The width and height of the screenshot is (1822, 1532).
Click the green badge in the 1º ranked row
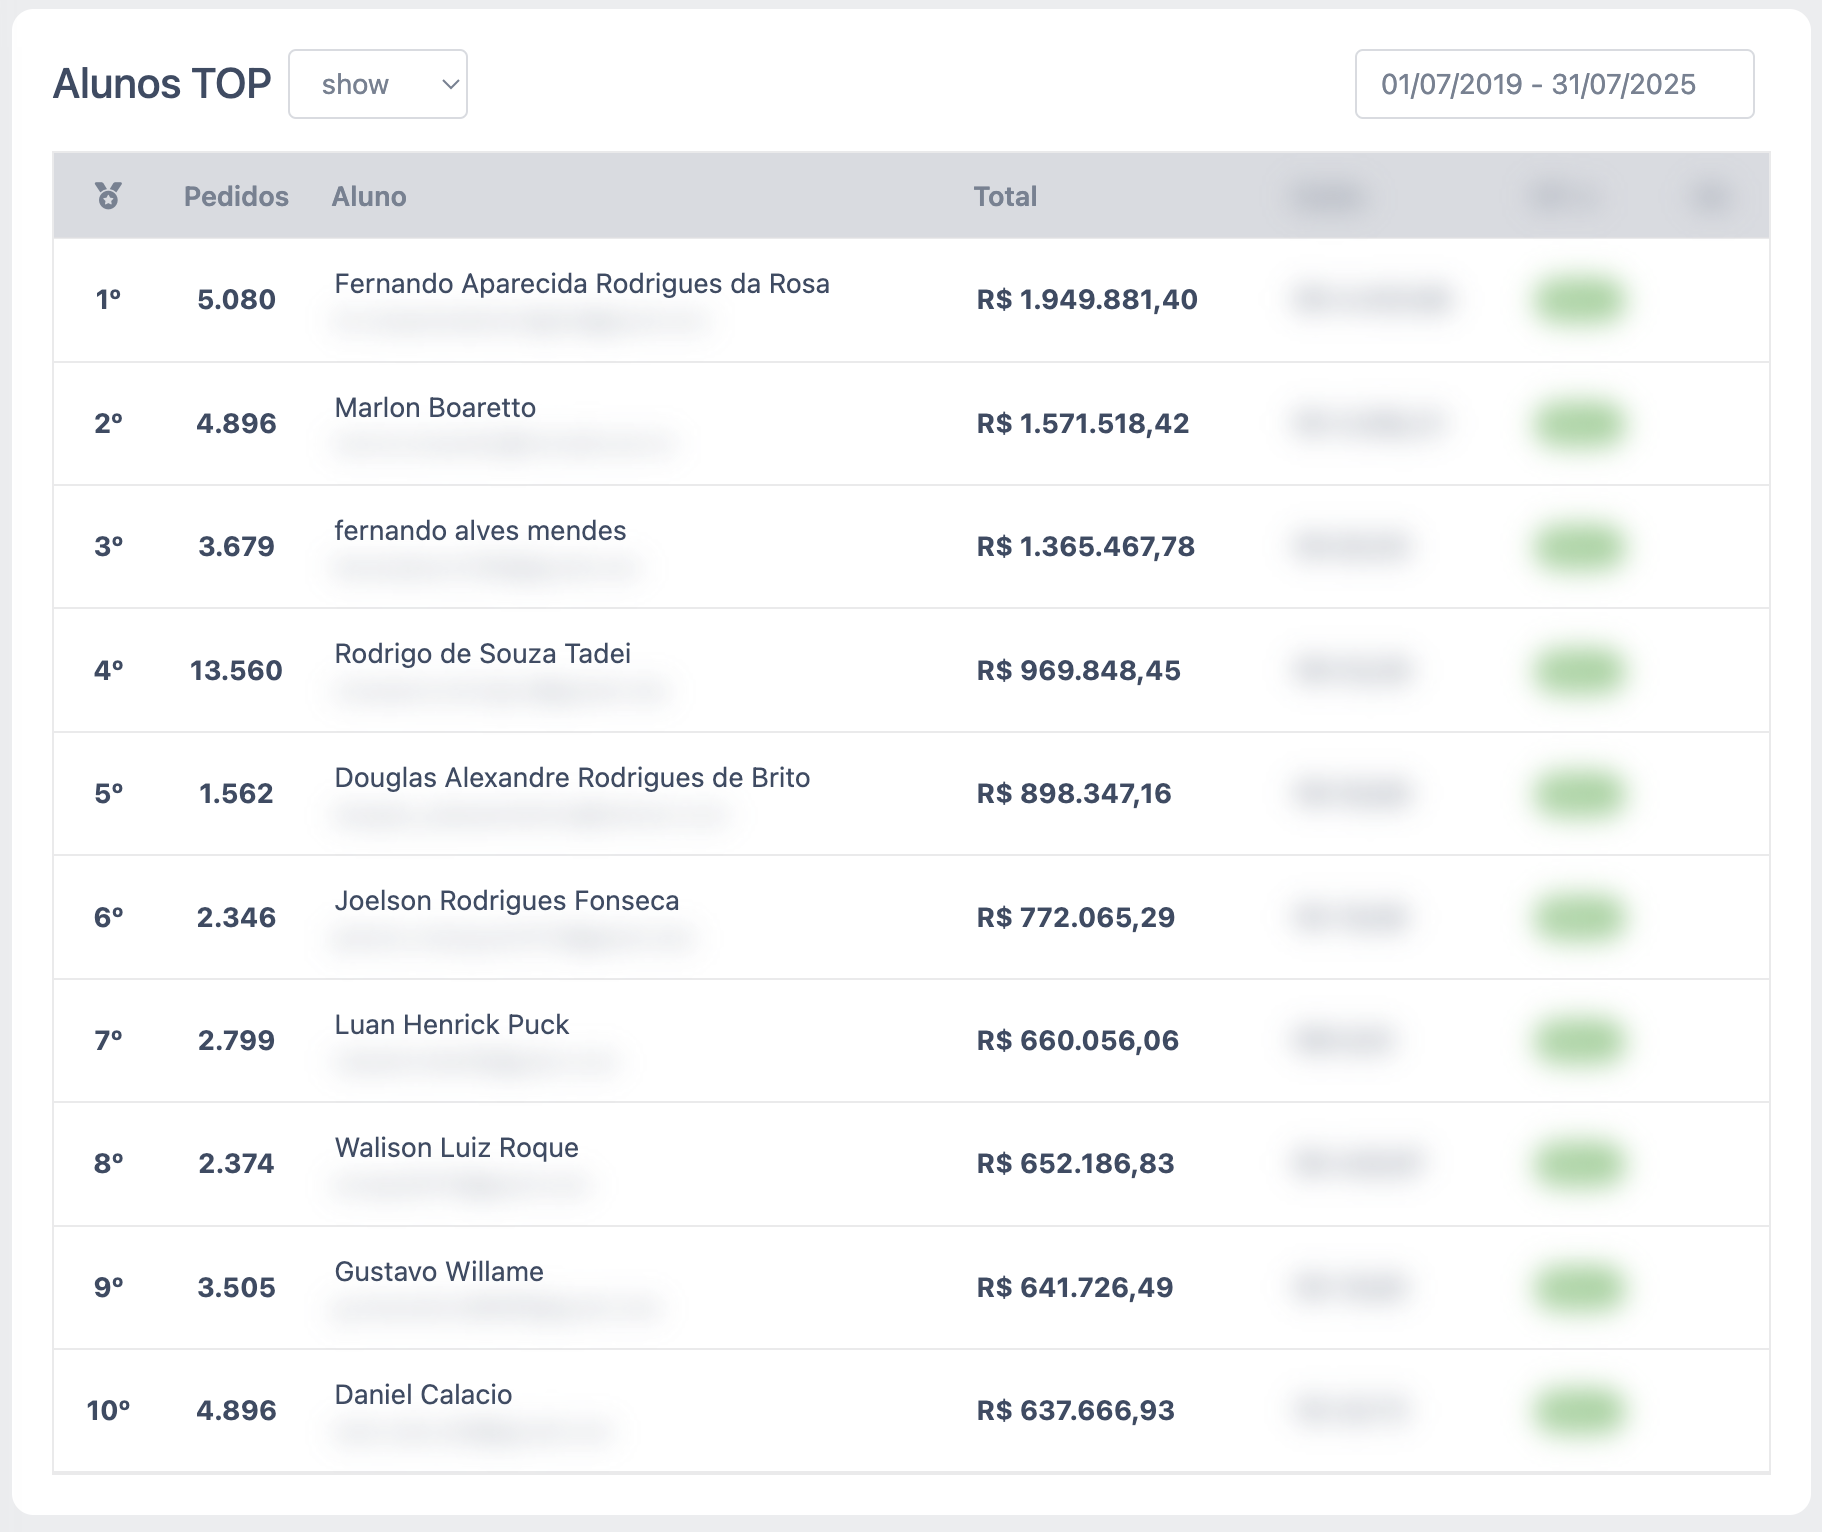(1579, 300)
